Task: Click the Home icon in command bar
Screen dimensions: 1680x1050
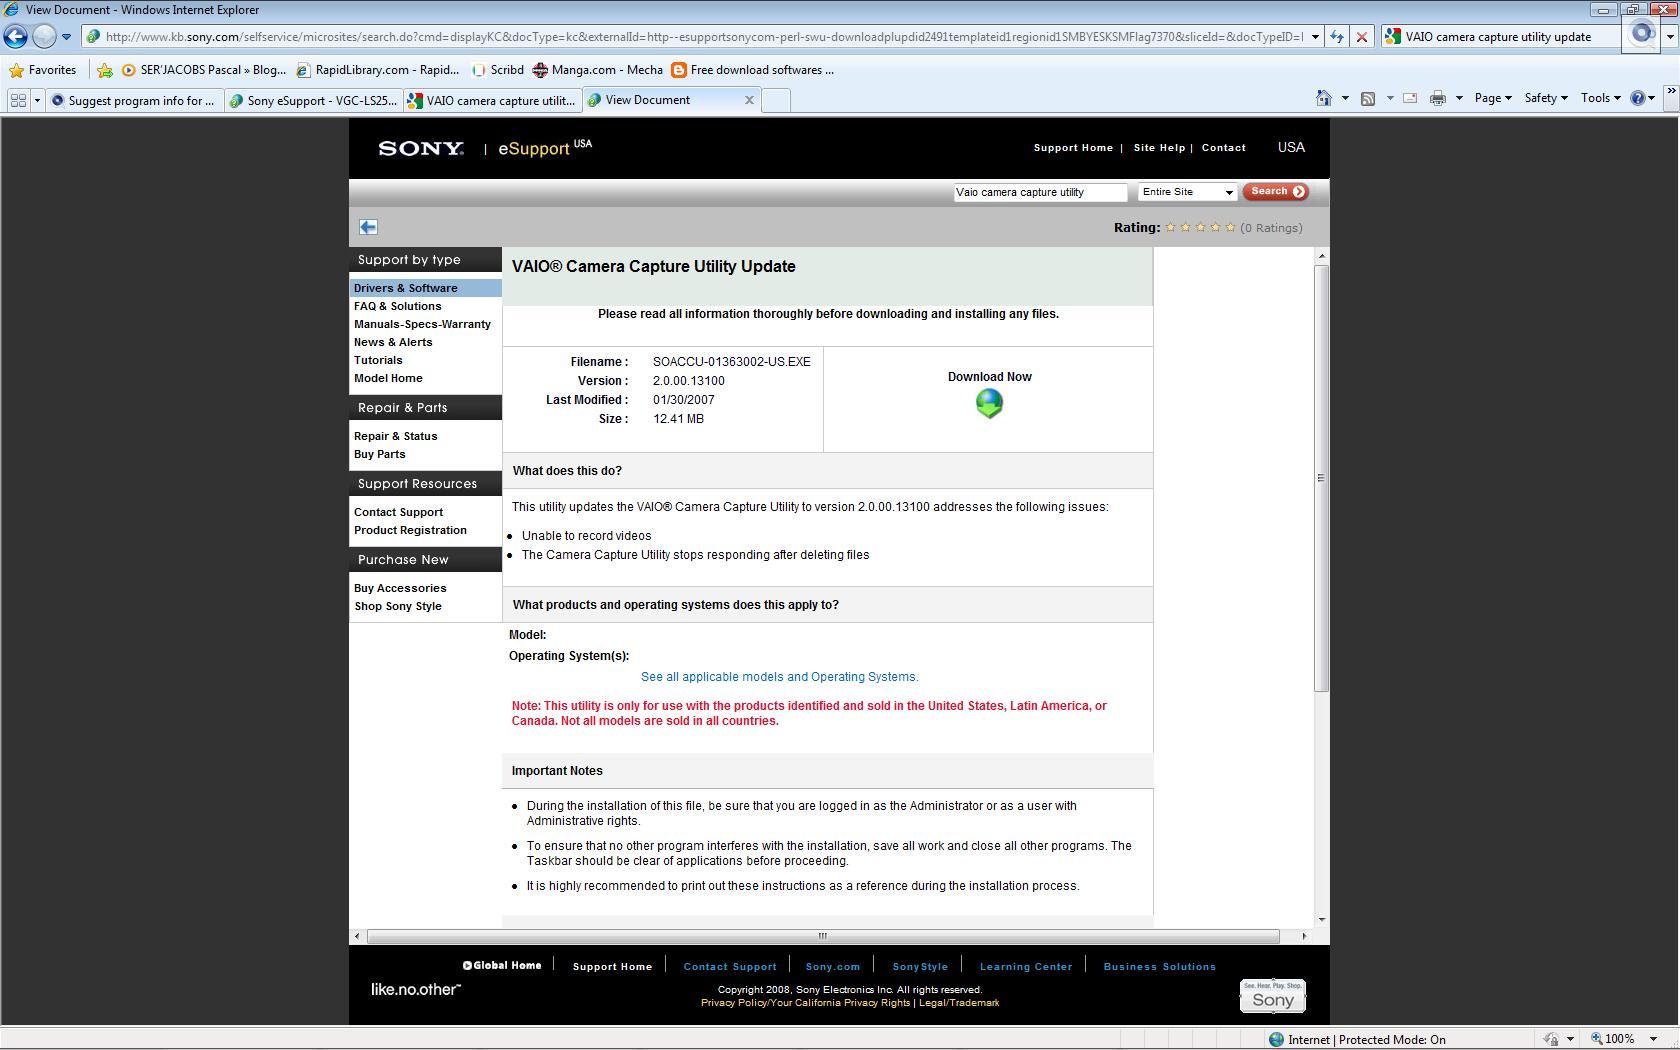Action: (1324, 98)
